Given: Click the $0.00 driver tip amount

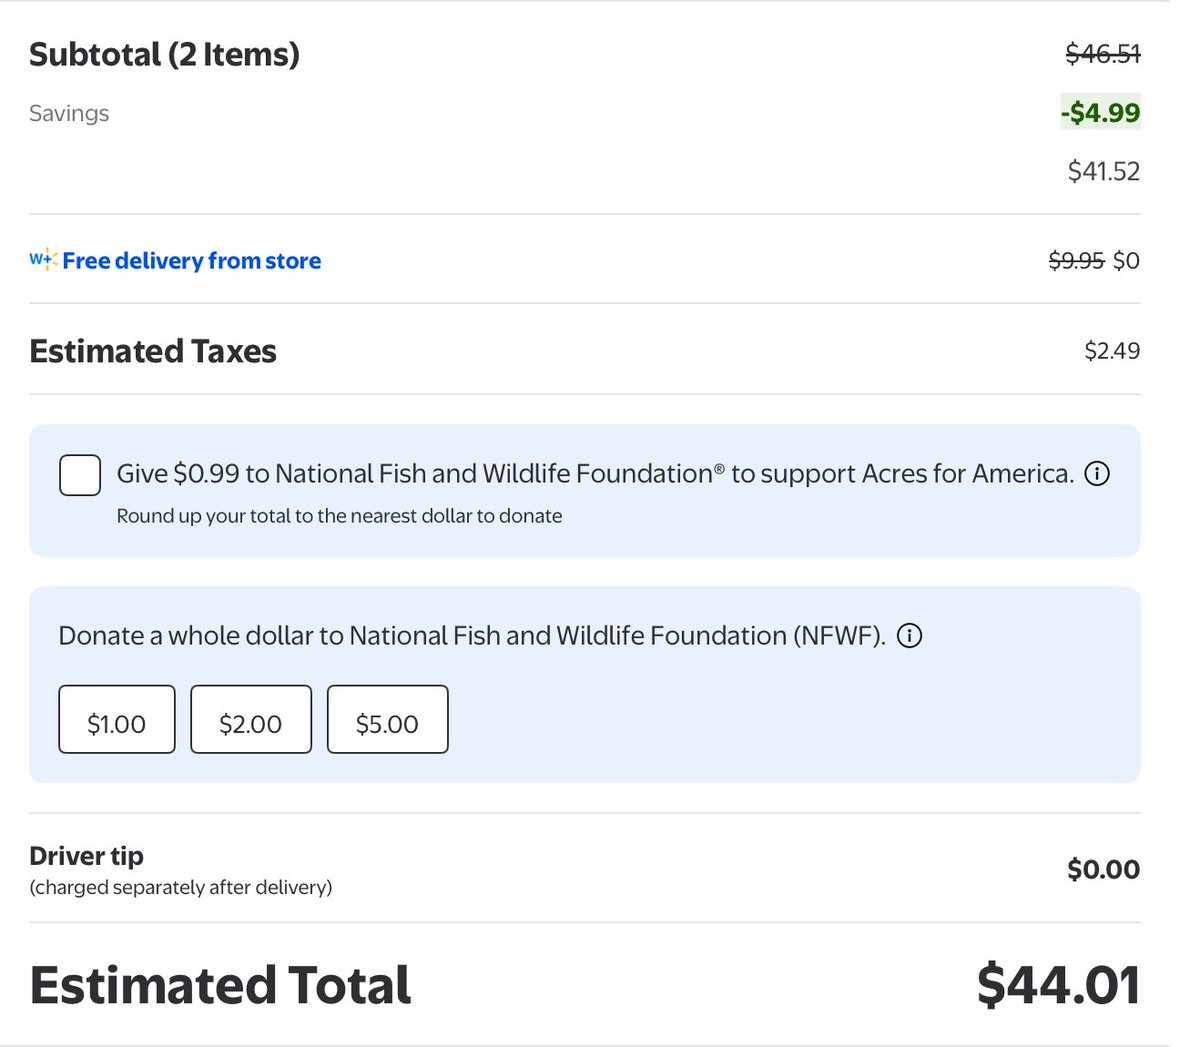Looking at the screenshot, I should pos(1103,869).
